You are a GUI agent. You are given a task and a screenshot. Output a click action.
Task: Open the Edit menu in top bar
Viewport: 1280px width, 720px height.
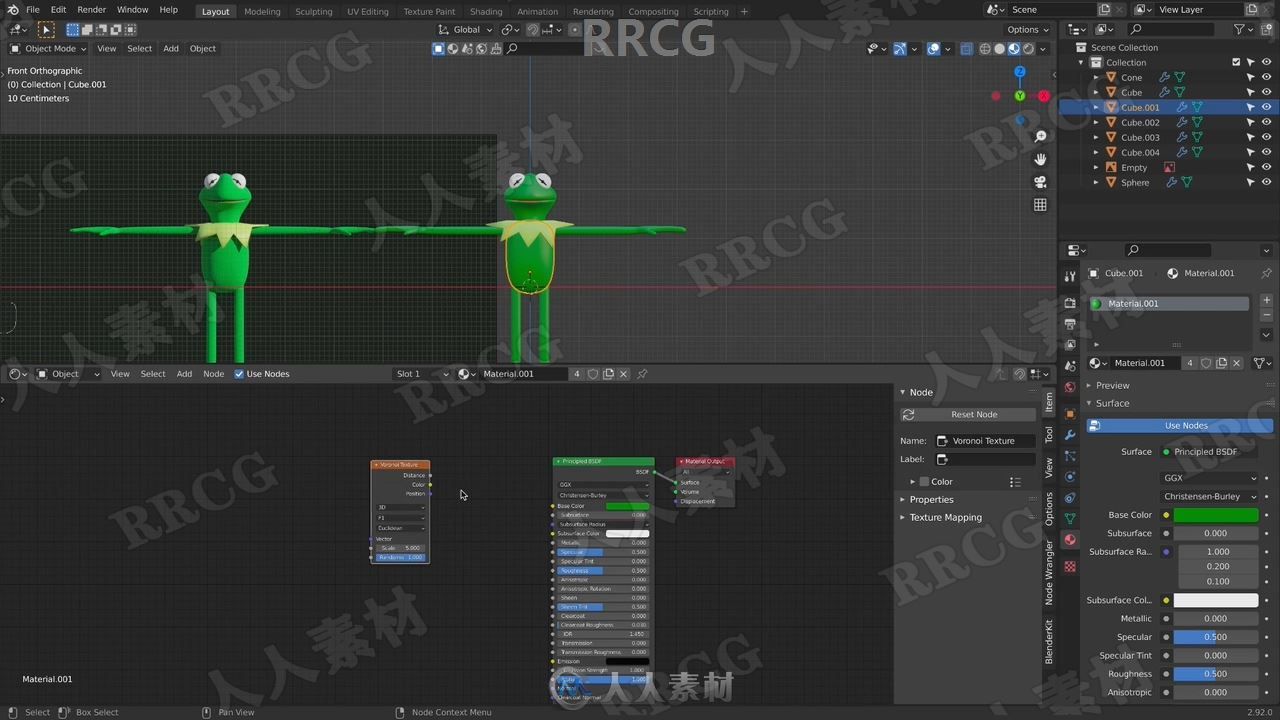[59, 10]
